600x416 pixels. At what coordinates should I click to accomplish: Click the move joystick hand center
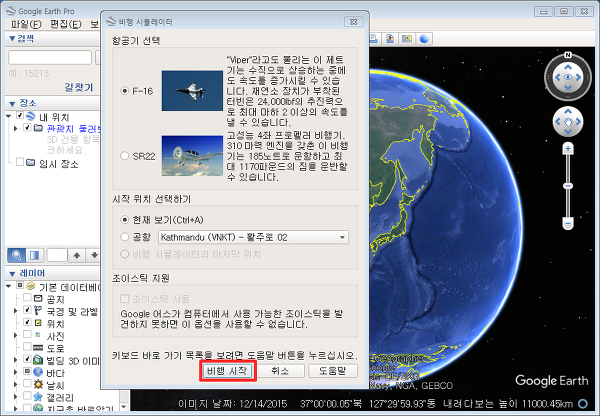pyautogui.click(x=568, y=122)
